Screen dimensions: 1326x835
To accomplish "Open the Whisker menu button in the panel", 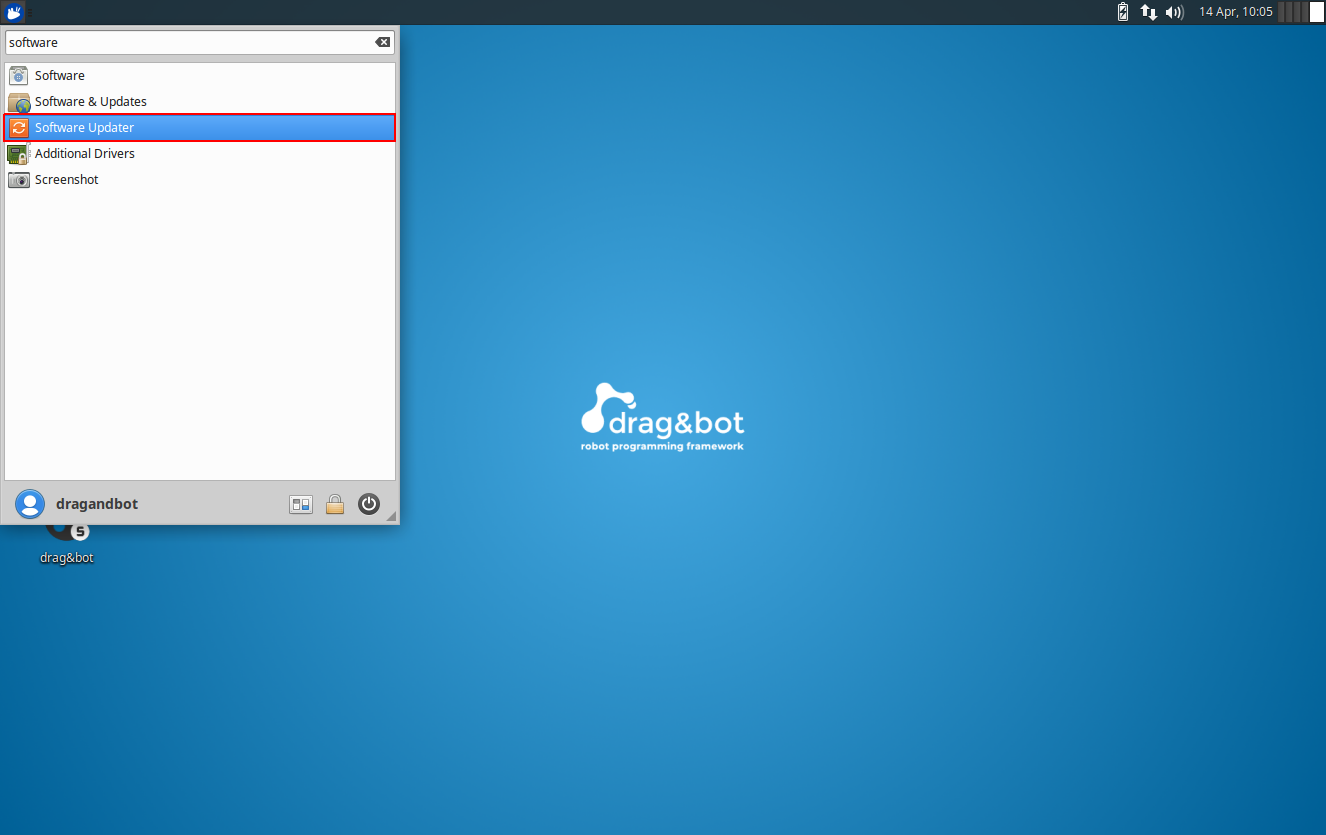I will tap(14, 12).
